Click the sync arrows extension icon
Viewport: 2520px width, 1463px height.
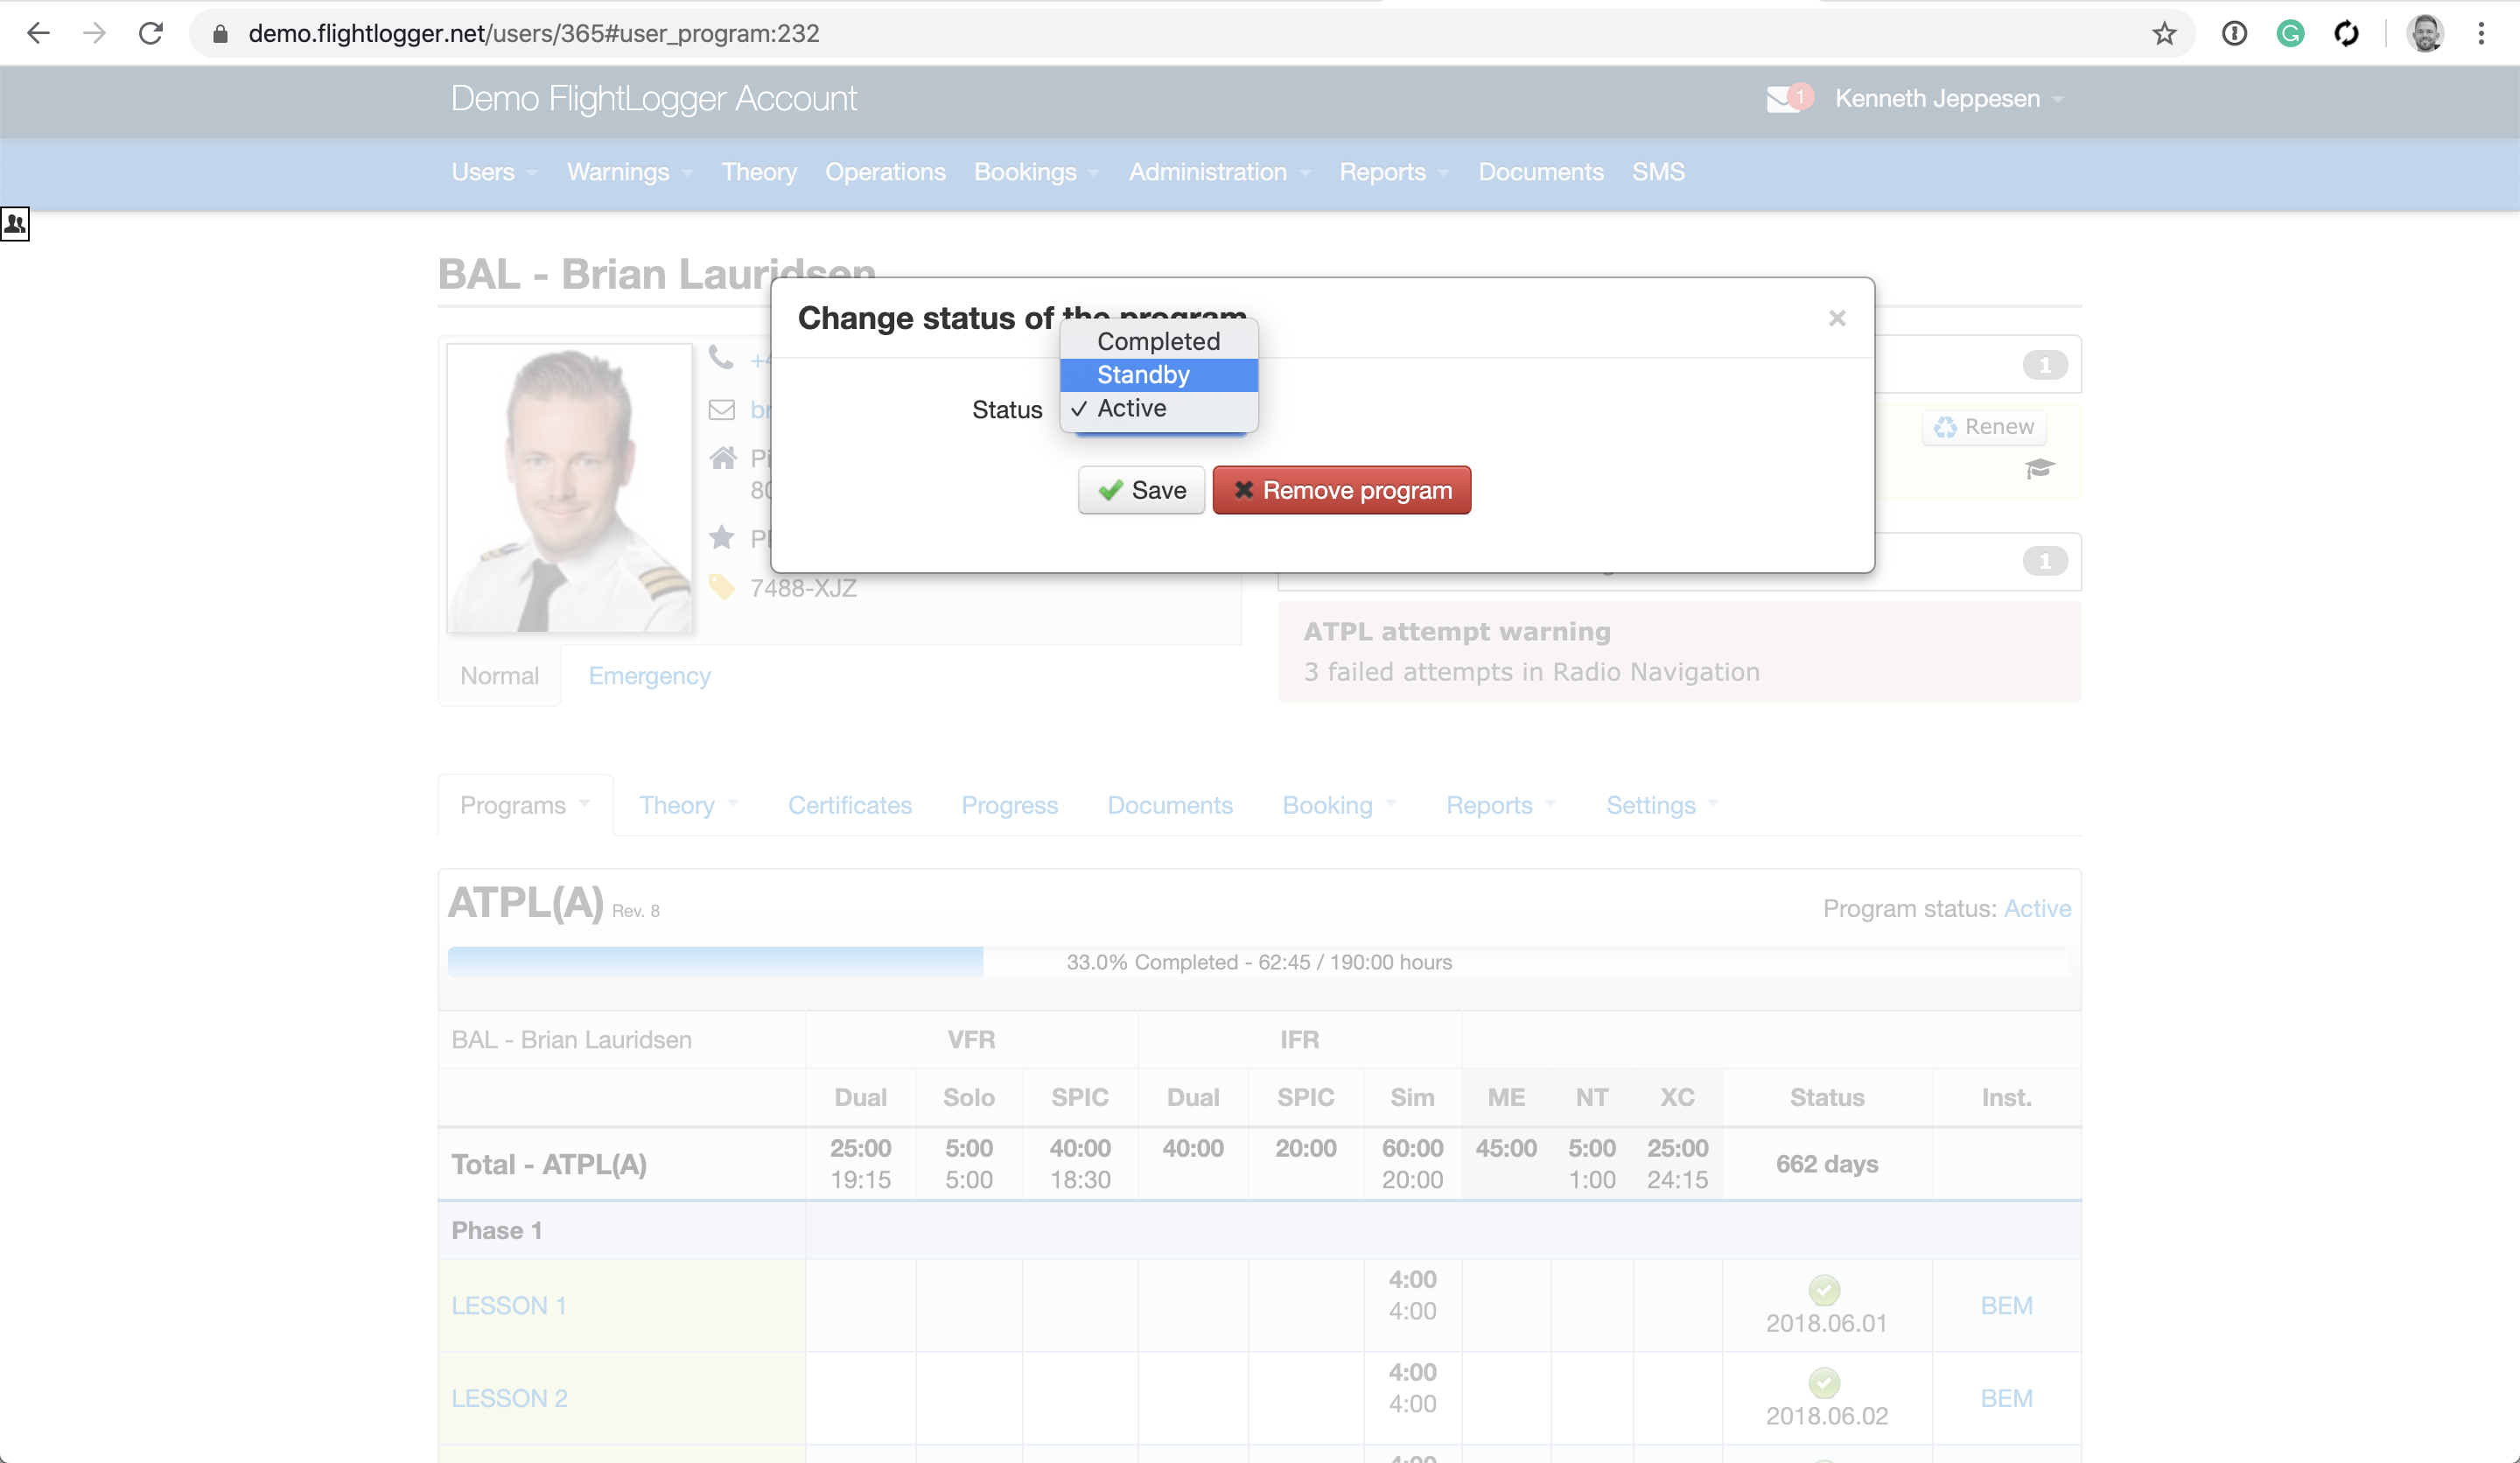click(x=2346, y=33)
